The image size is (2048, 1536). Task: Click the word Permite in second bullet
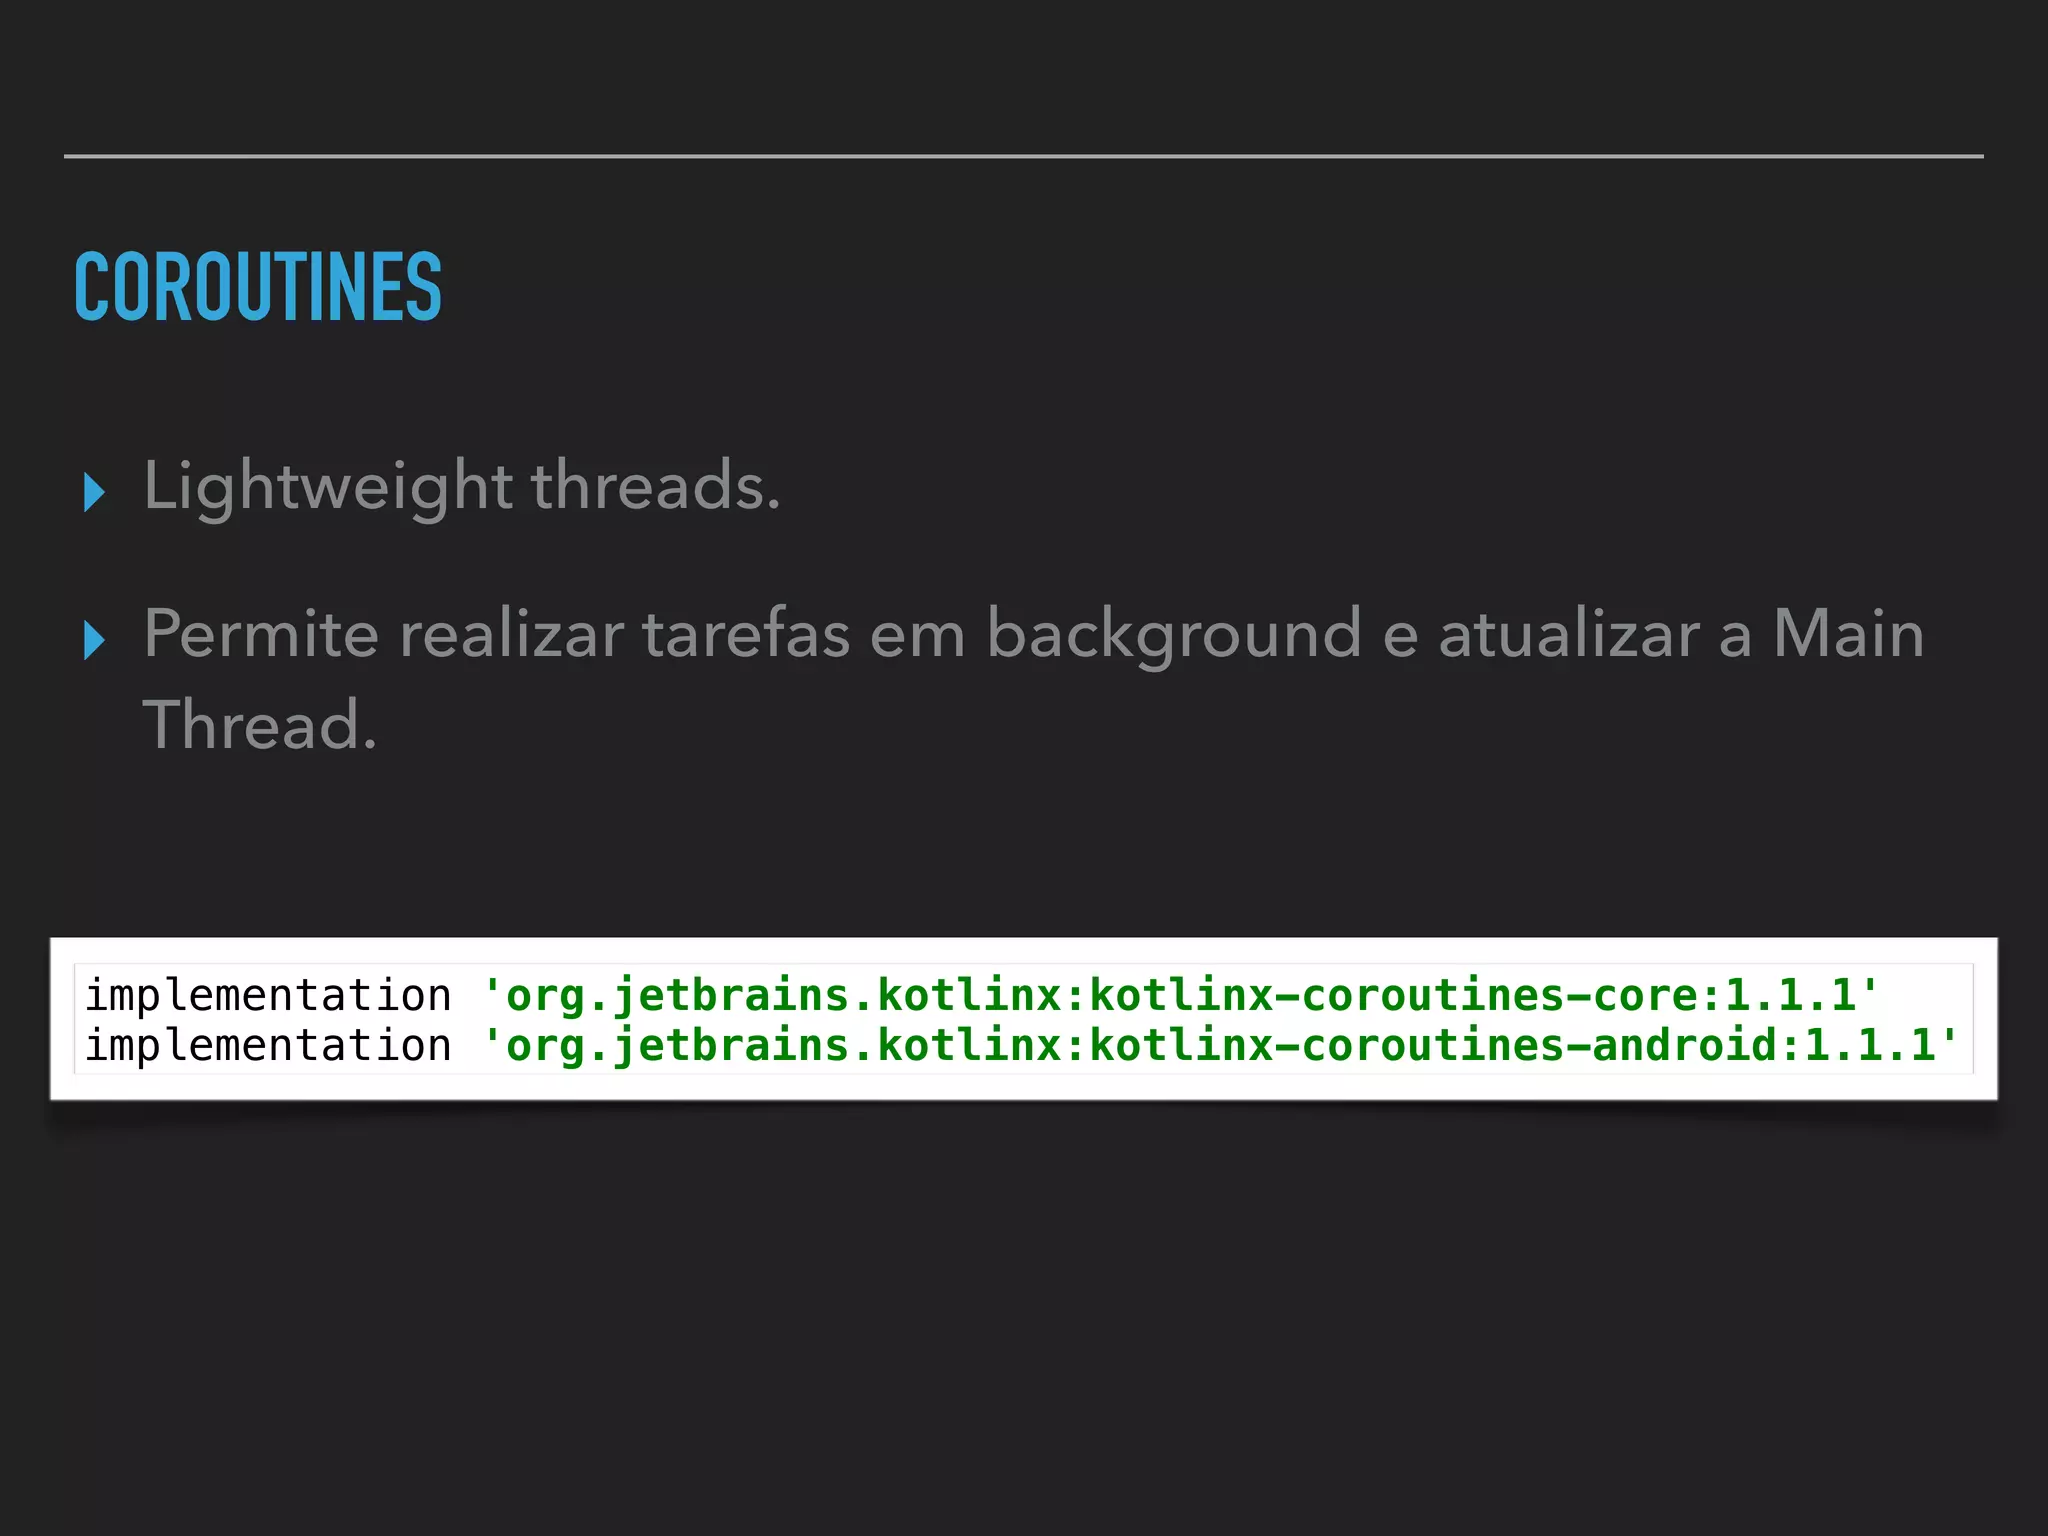(x=260, y=634)
